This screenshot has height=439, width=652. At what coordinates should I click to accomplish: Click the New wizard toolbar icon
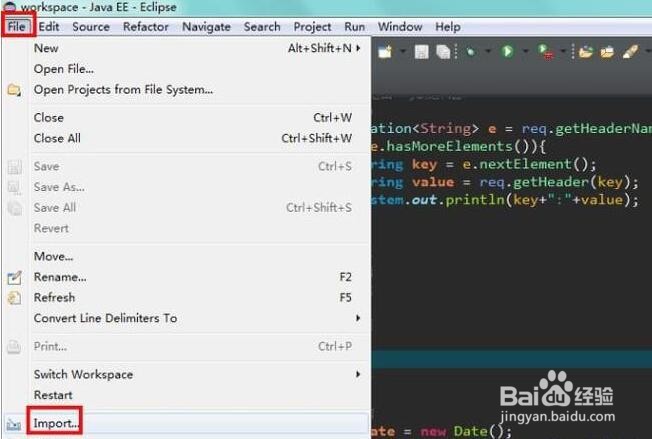[x=385, y=52]
